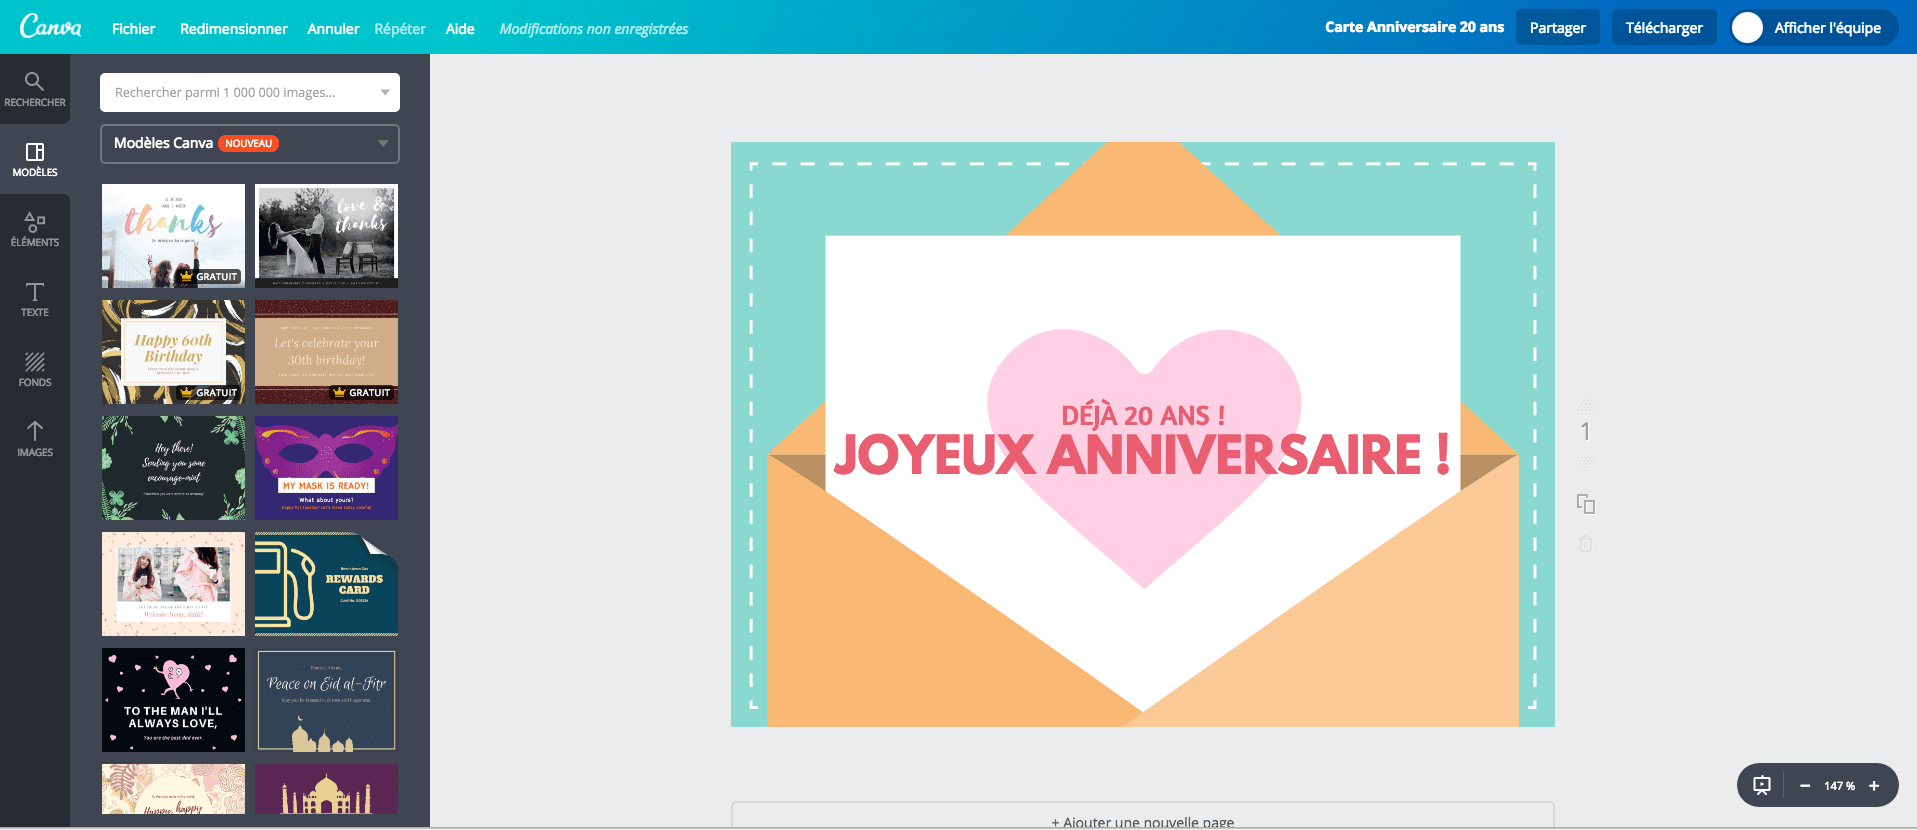Viewport: 1917px width, 830px height.
Task: Open the Aide menu
Action: click(460, 28)
